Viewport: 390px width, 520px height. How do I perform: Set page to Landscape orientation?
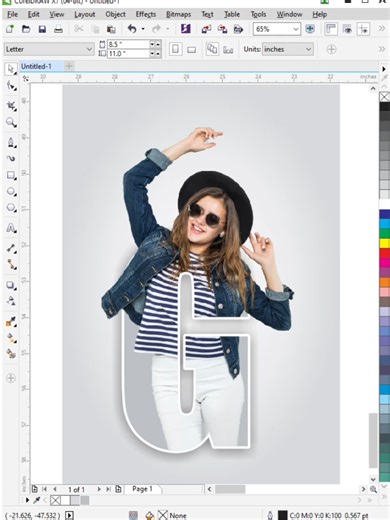[191, 50]
